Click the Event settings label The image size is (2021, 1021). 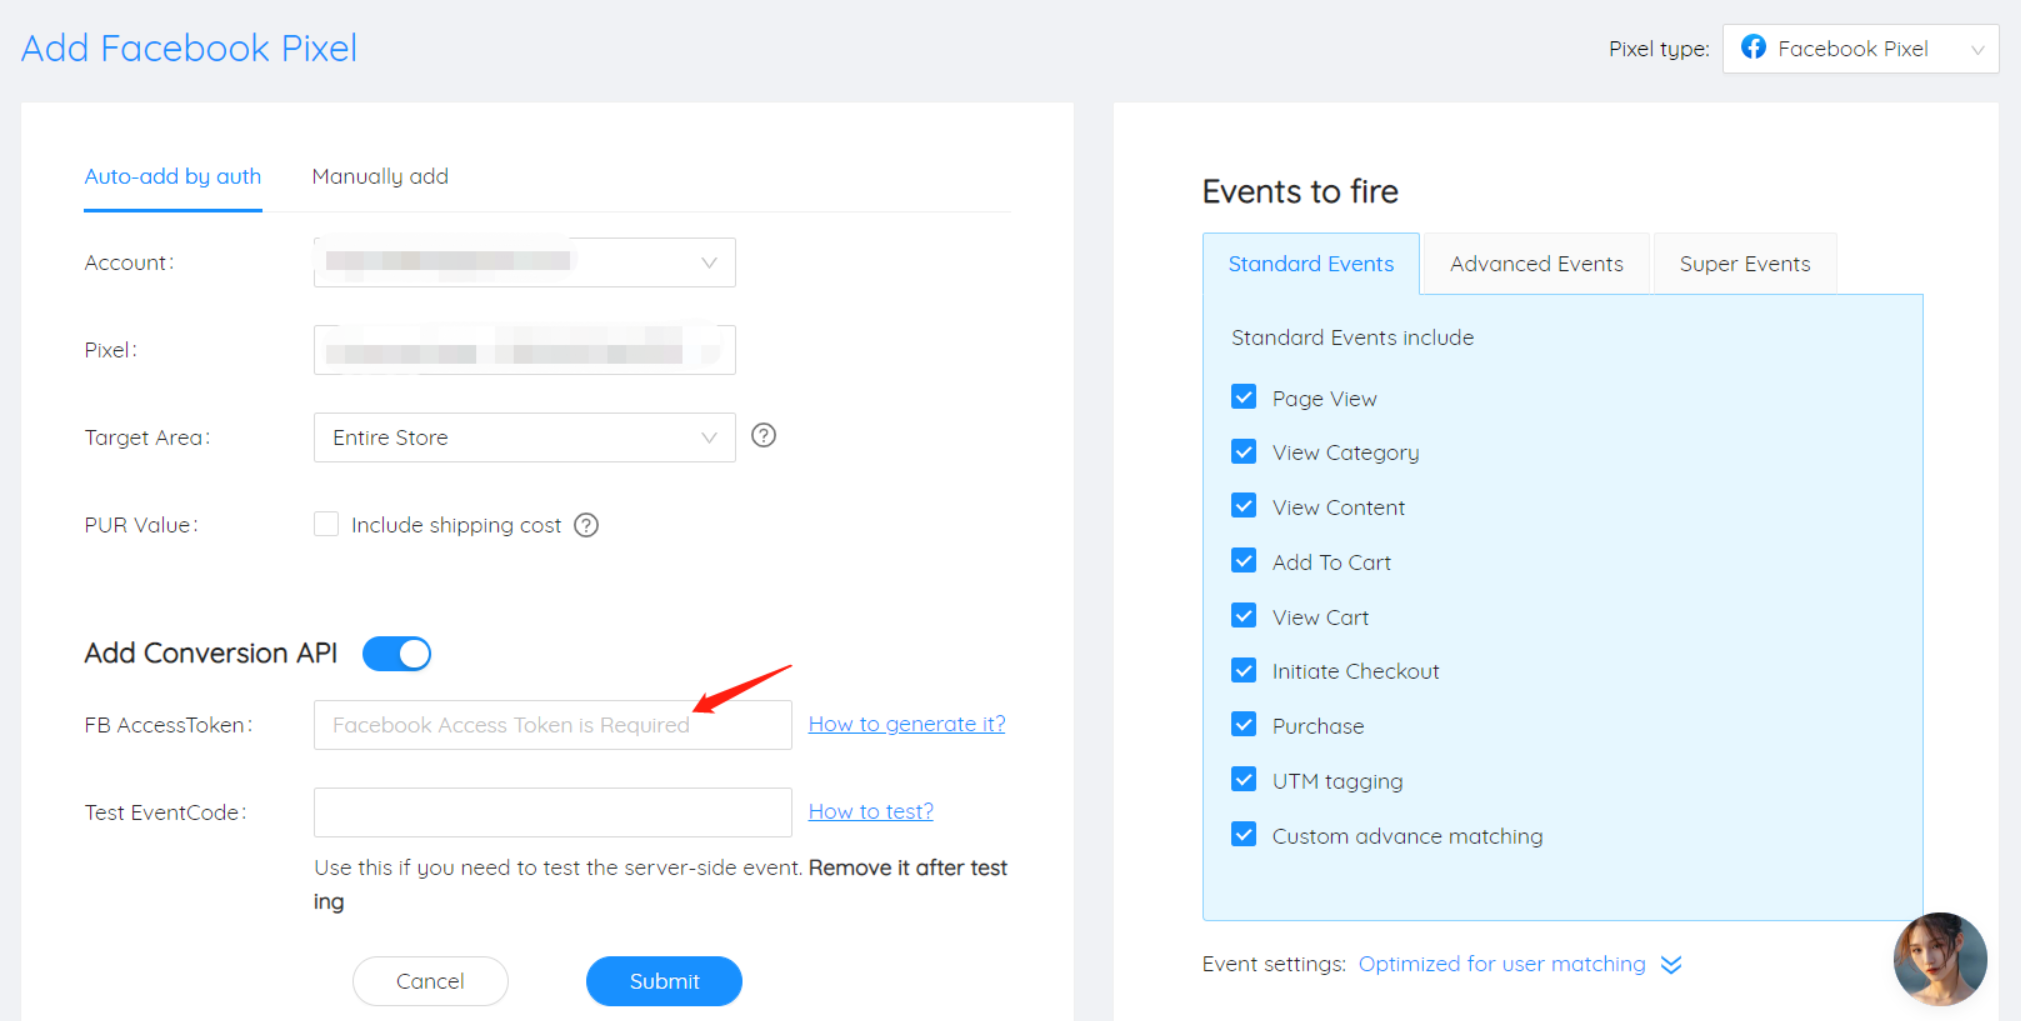[1274, 964]
